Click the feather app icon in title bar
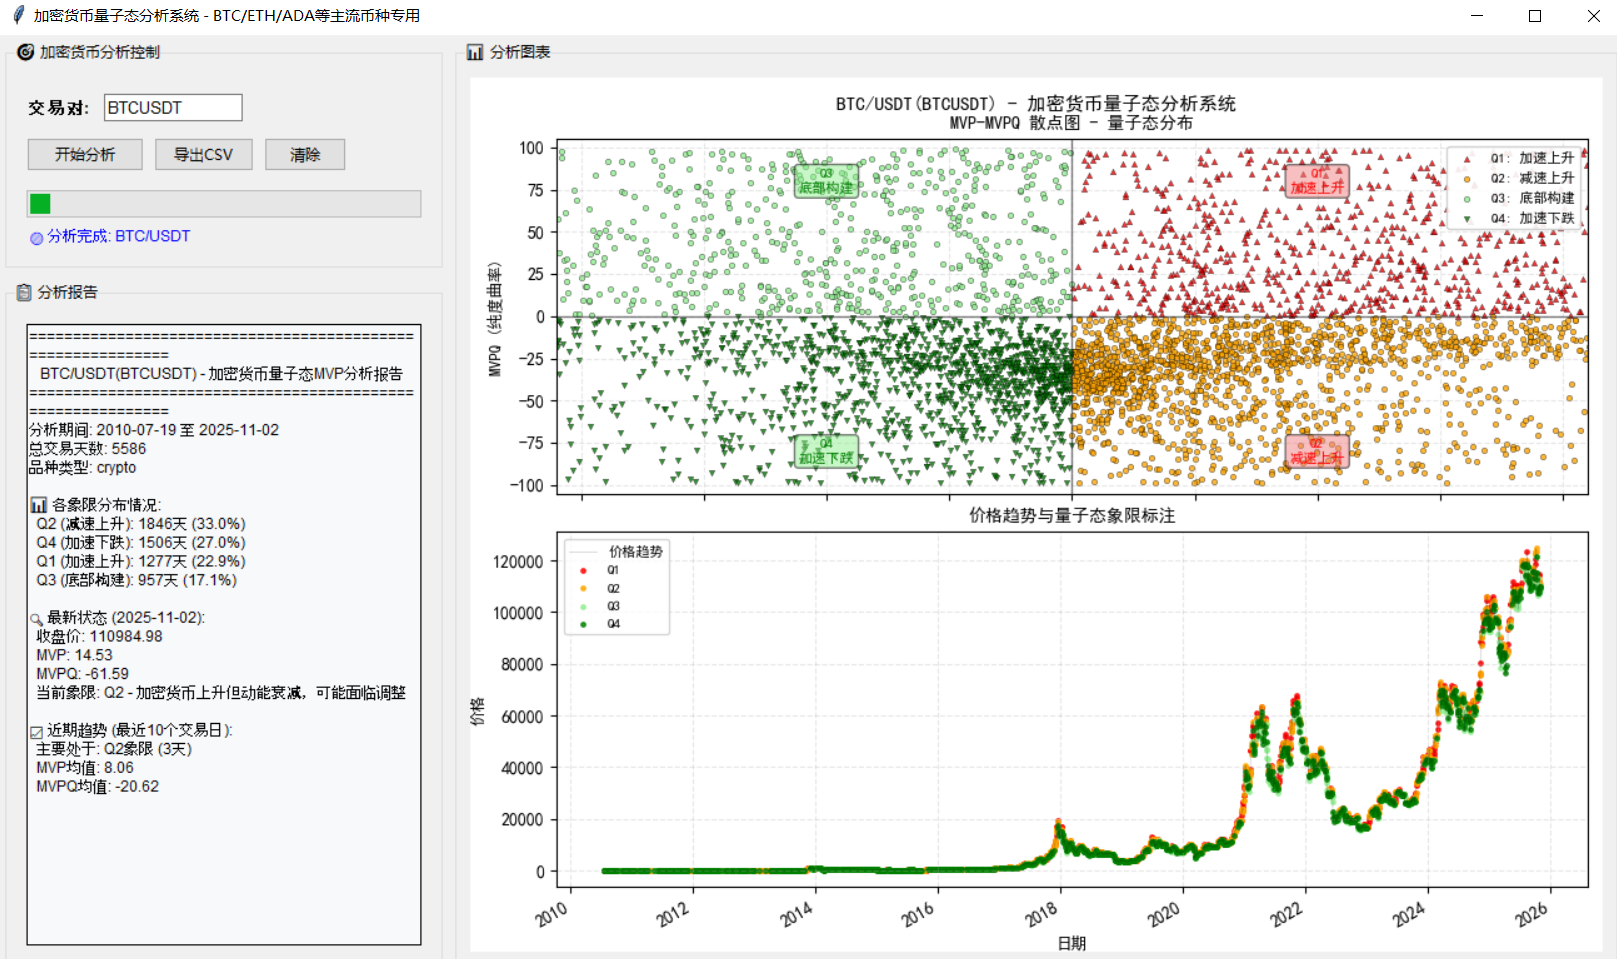1617x959 pixels. pyautogui.click(x=18, y=15)
